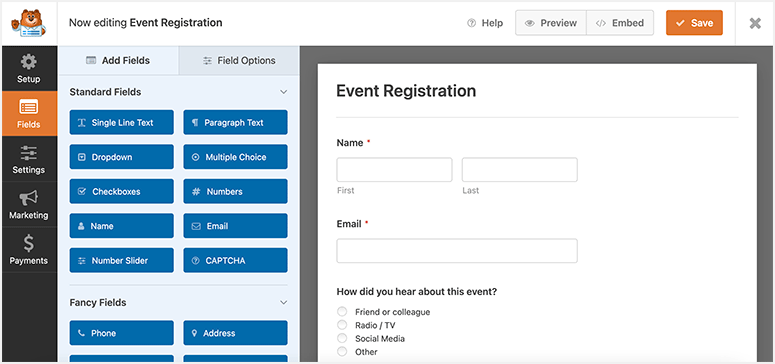
Task: Click the Email input box
Action: (457, 251)
